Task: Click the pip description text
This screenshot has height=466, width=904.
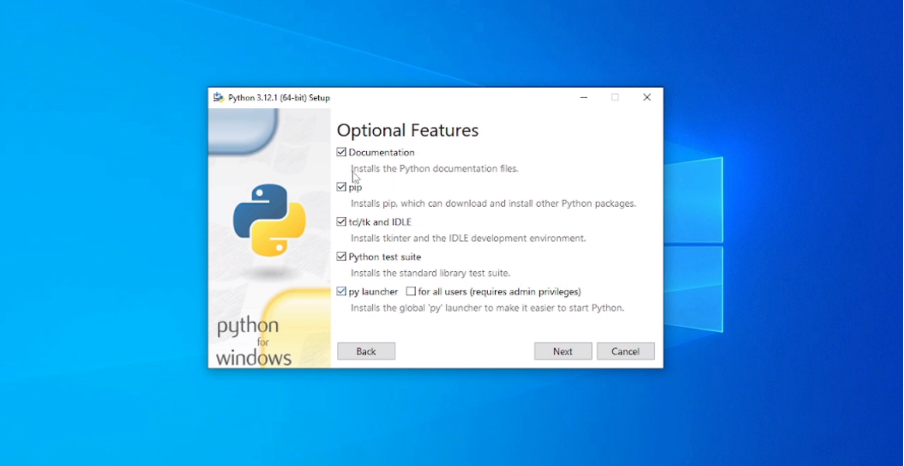Action: [494, 204]
